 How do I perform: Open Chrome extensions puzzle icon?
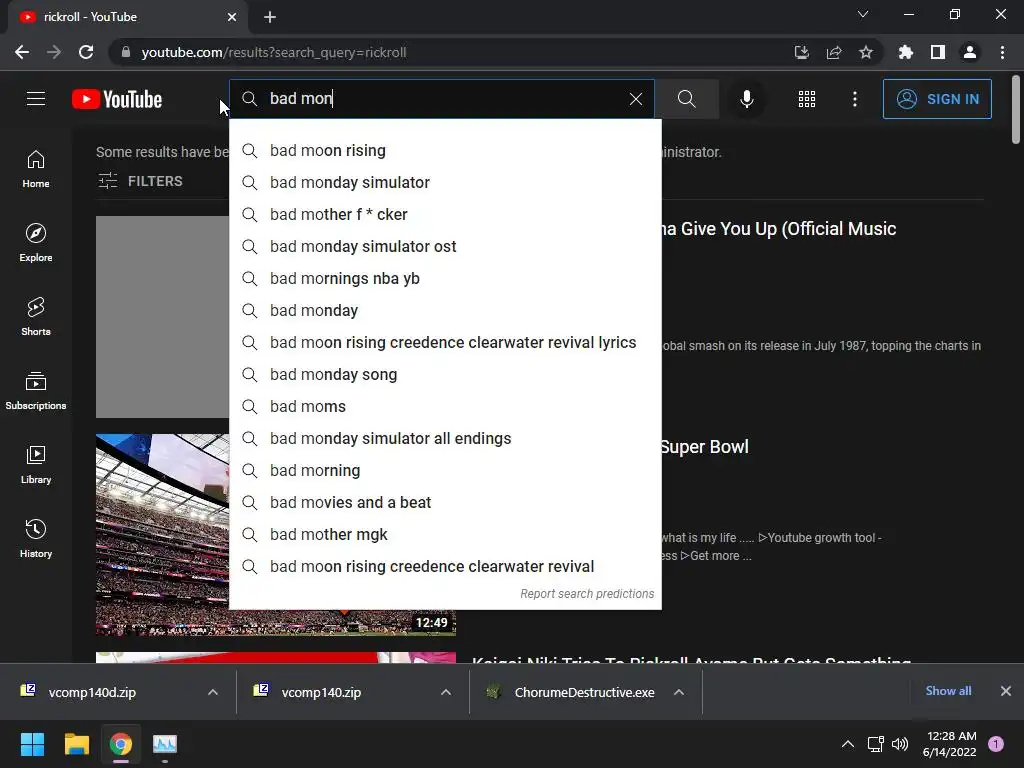(906, 52)
